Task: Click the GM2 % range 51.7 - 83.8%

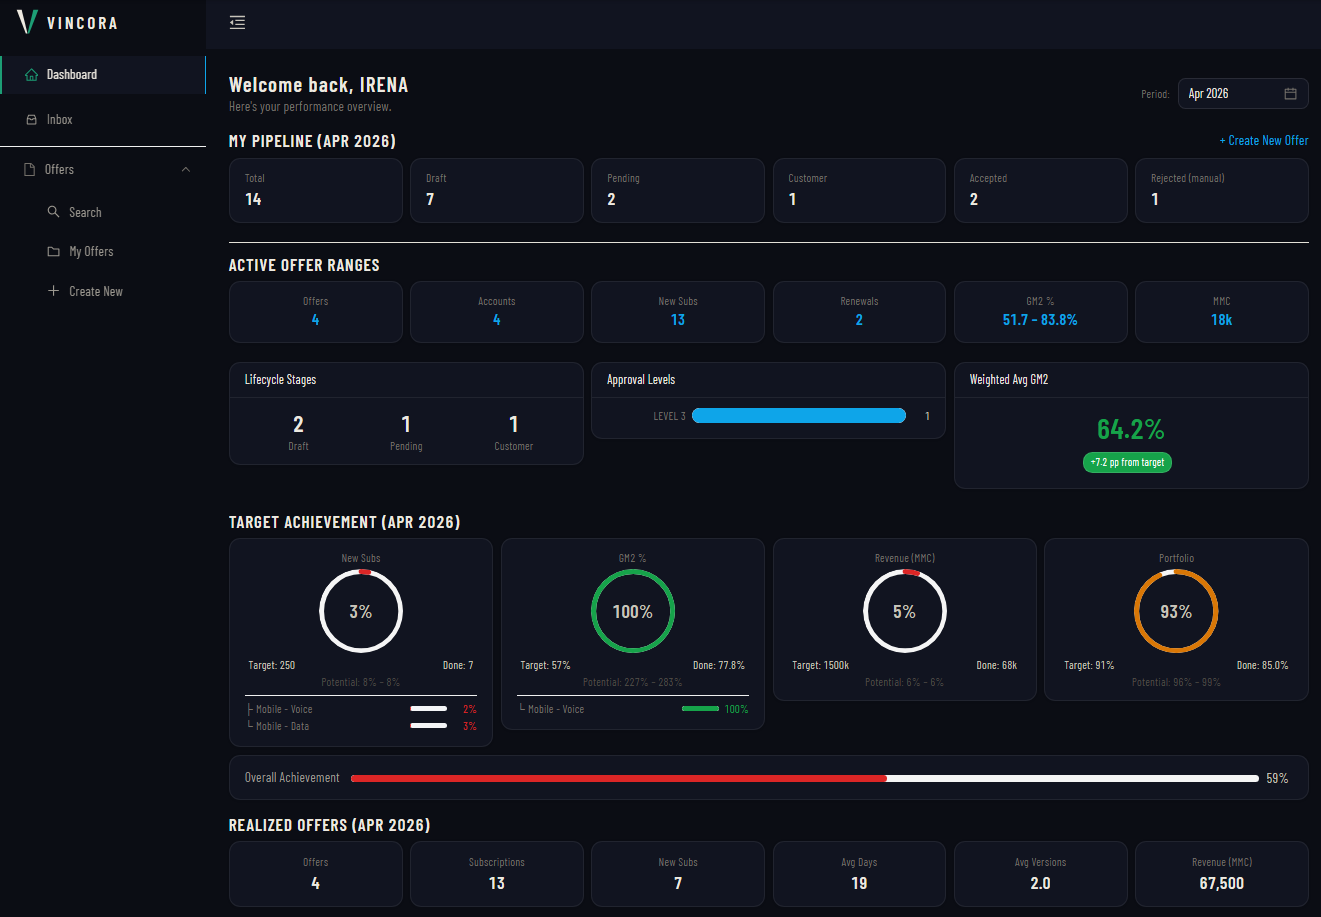Action: (1040, 320)
